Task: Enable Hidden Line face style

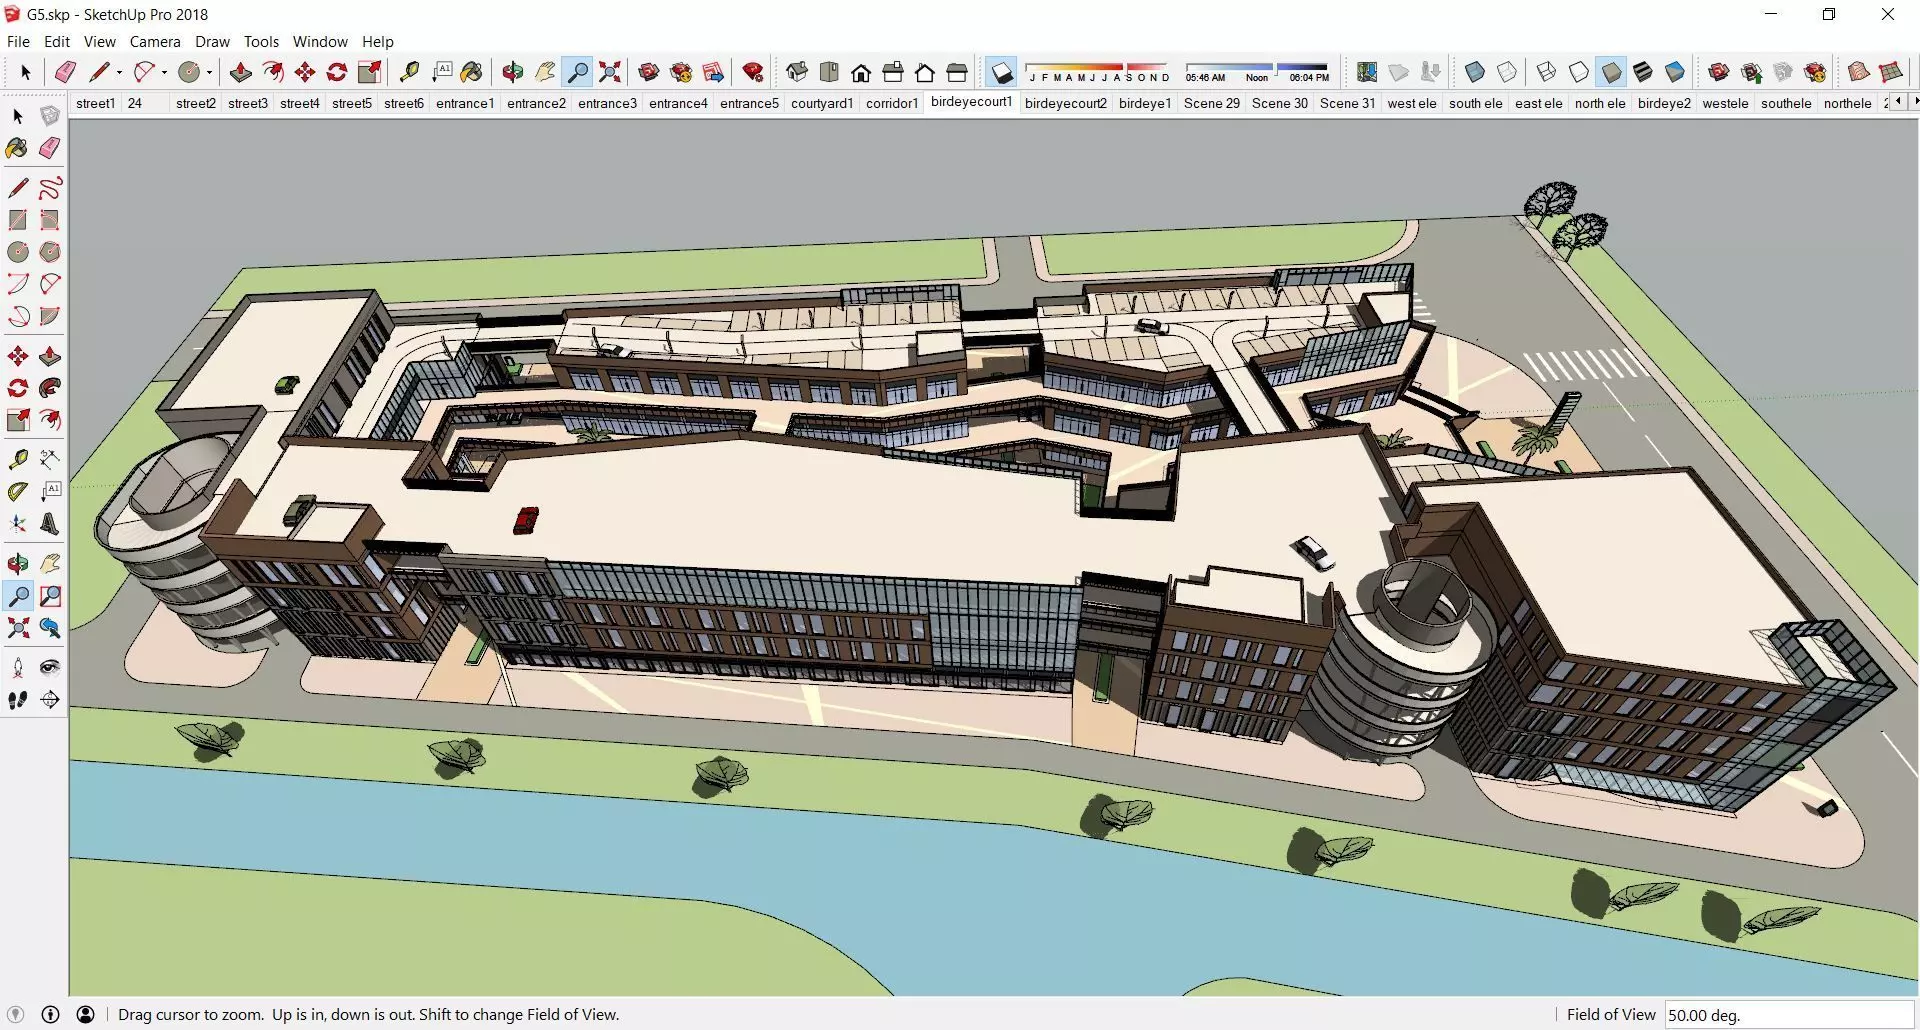Action: (1579, 72)
